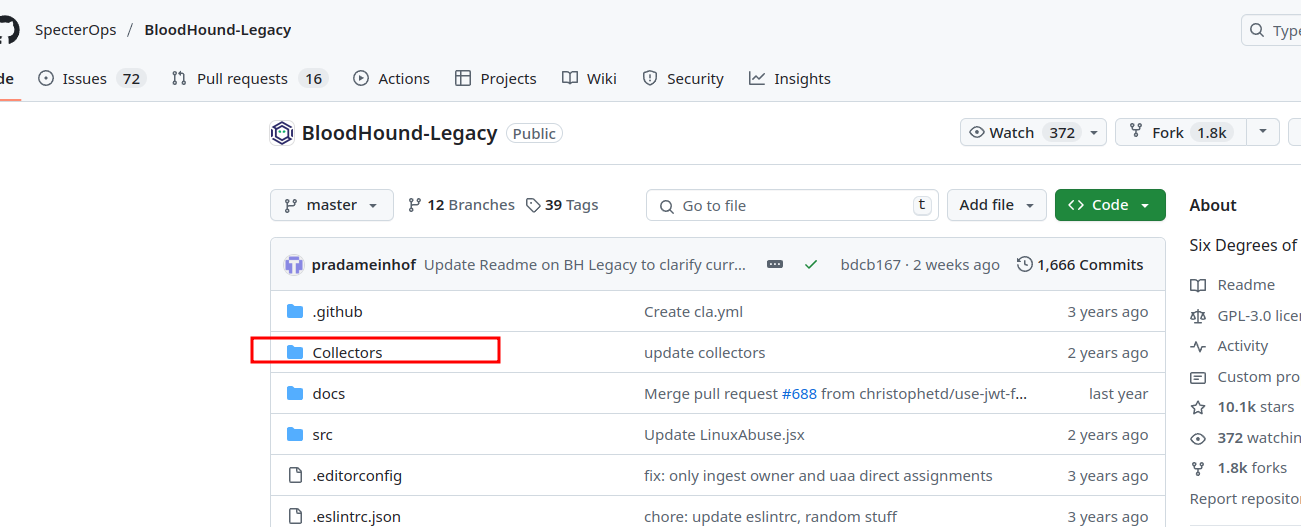Open the master branch dropdown
The image size is (1301, 527).
click(x=331, y=205)
